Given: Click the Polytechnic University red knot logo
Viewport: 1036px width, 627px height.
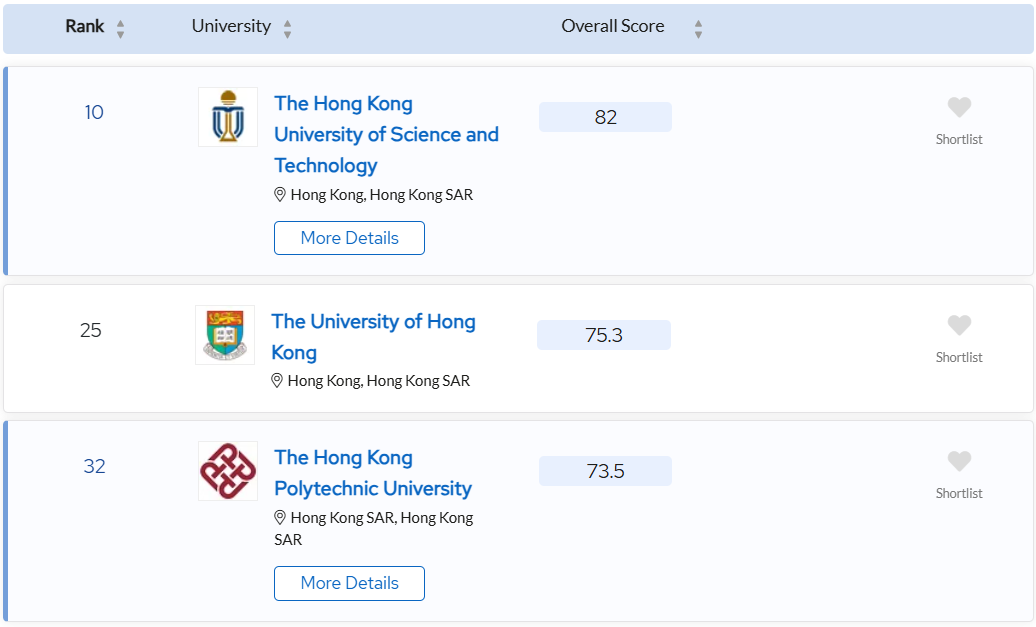Looking at the screenshot, I should click(x=228, y=471).
